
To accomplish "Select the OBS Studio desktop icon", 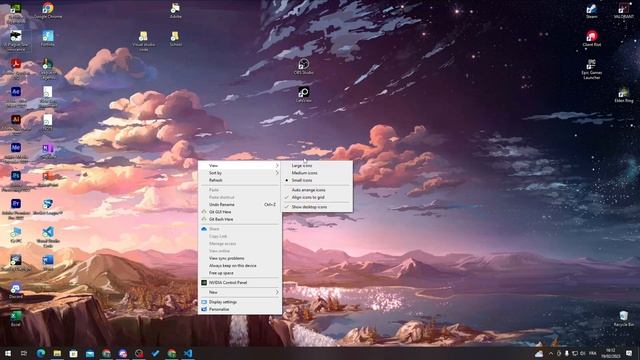I will [303, 67].
